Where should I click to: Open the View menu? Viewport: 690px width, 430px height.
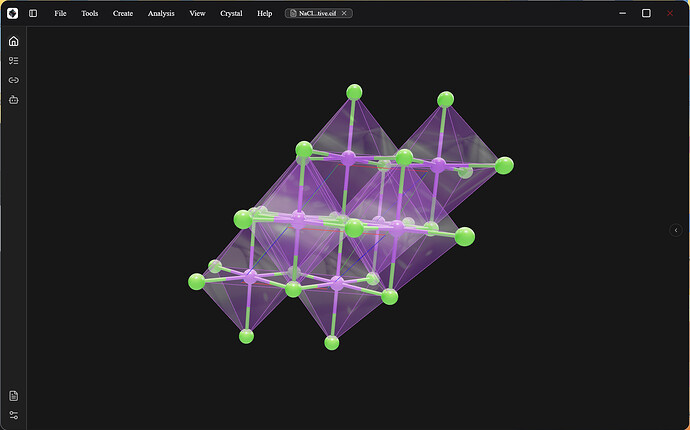[197, 13]
